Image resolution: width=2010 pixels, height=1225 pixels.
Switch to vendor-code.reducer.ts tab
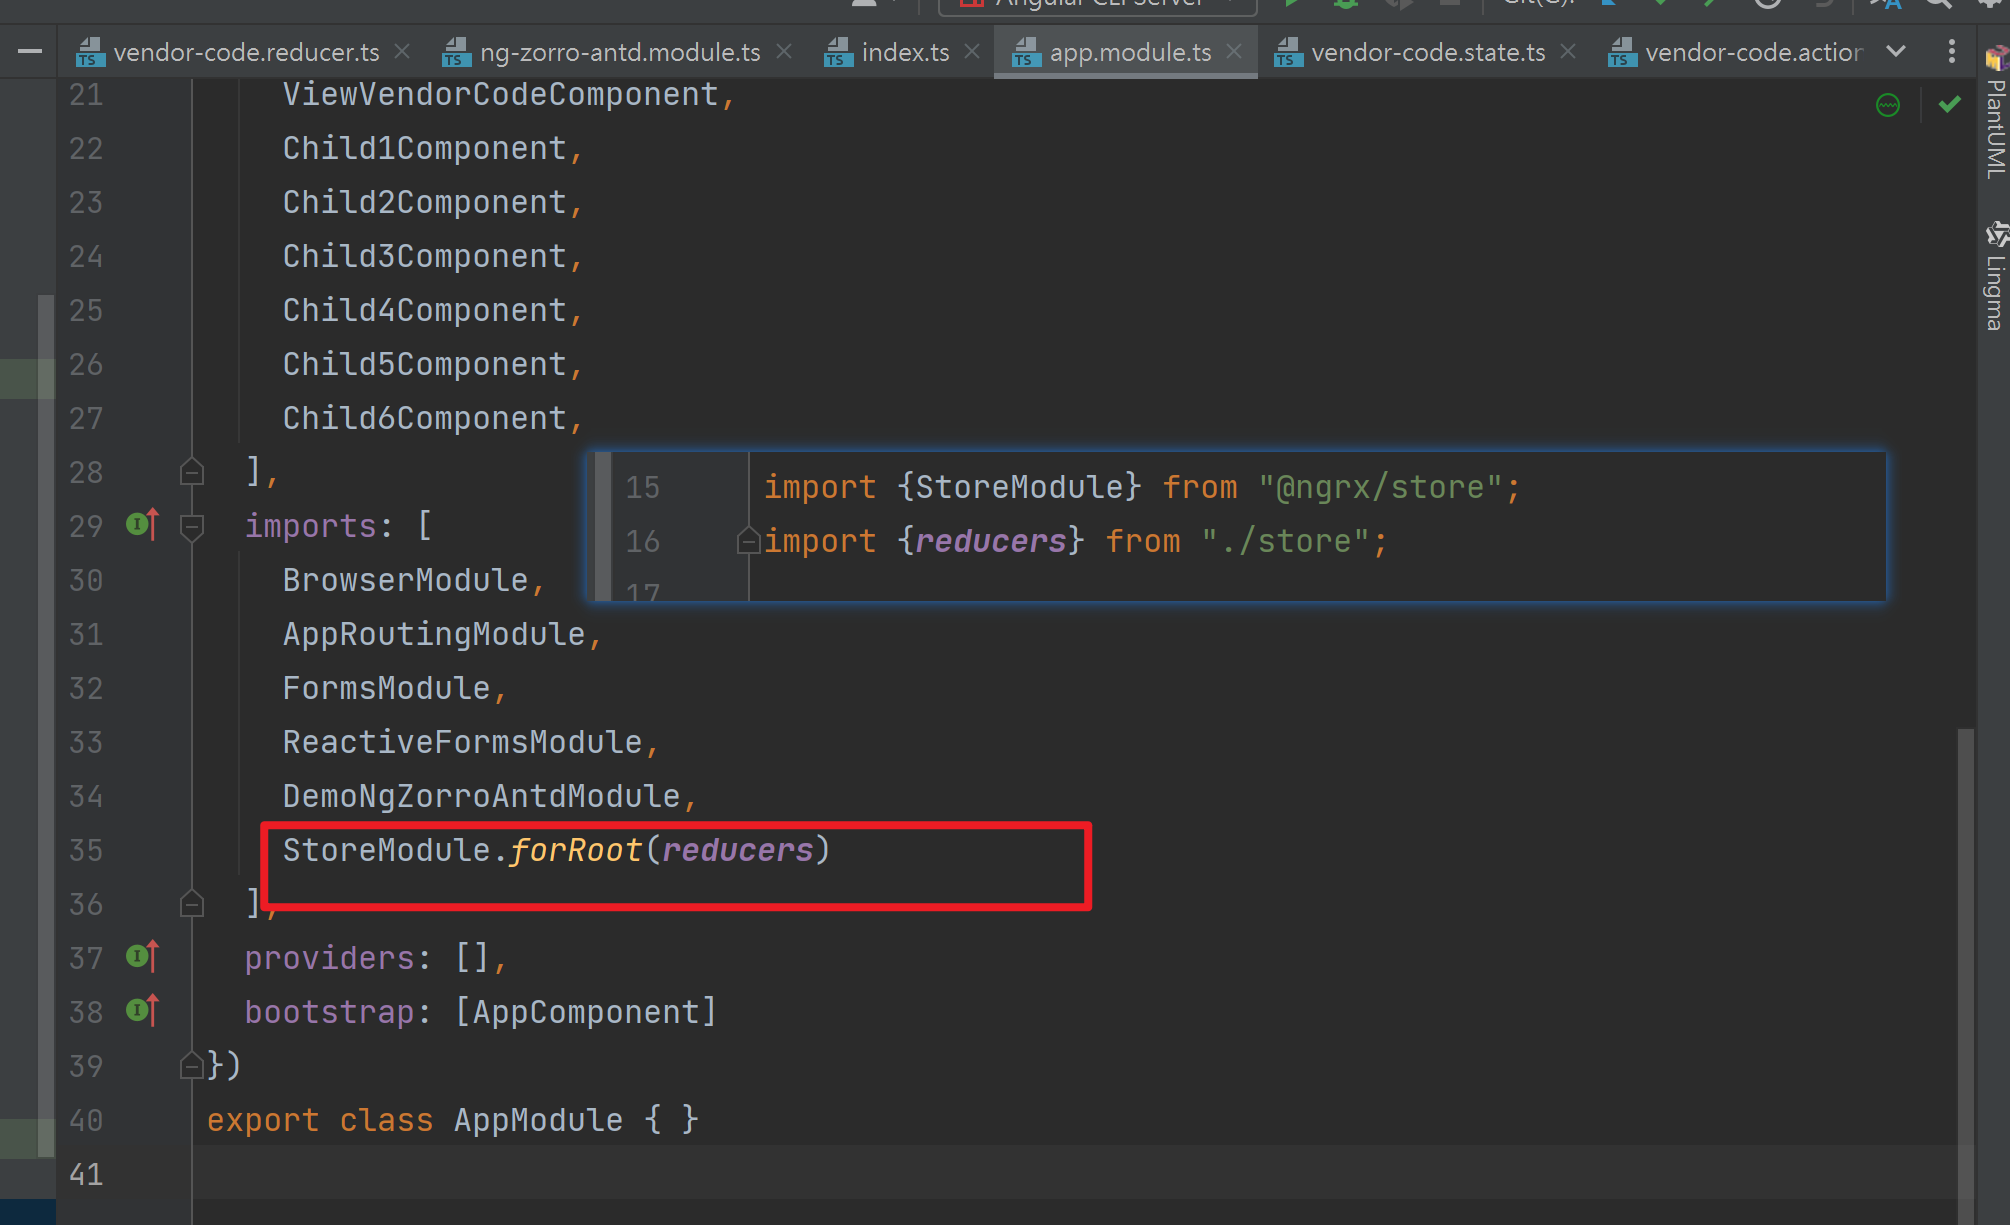[245, 52]
